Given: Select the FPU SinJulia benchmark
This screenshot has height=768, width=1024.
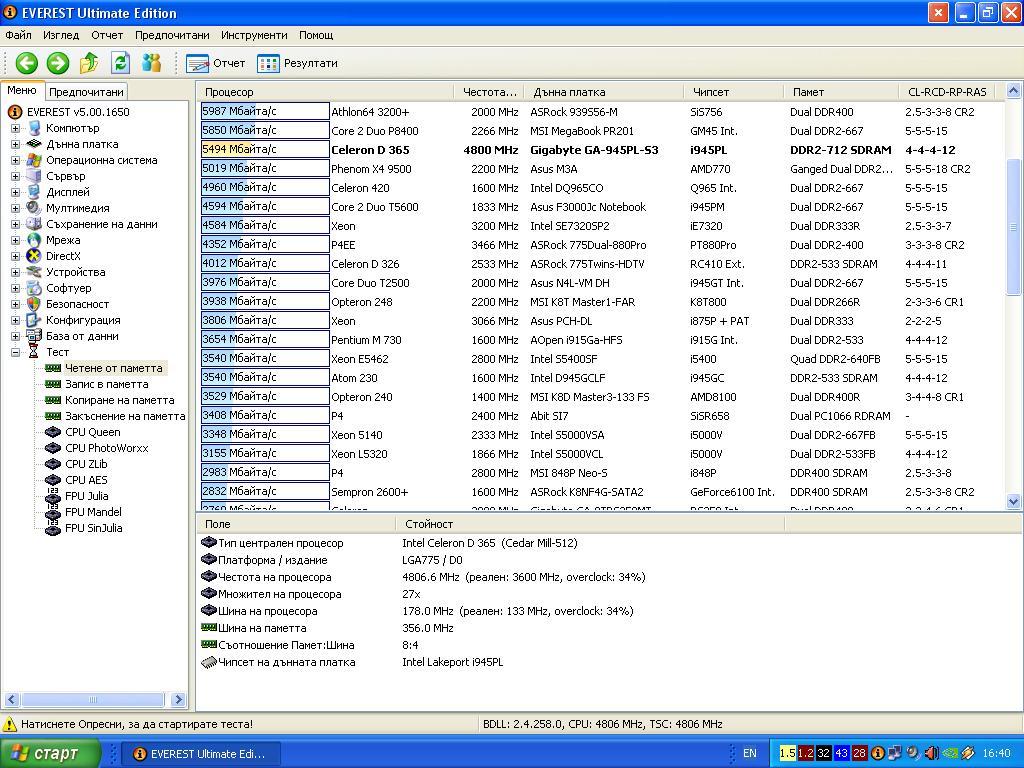Looking at the screenshot, I should [93, 528].
